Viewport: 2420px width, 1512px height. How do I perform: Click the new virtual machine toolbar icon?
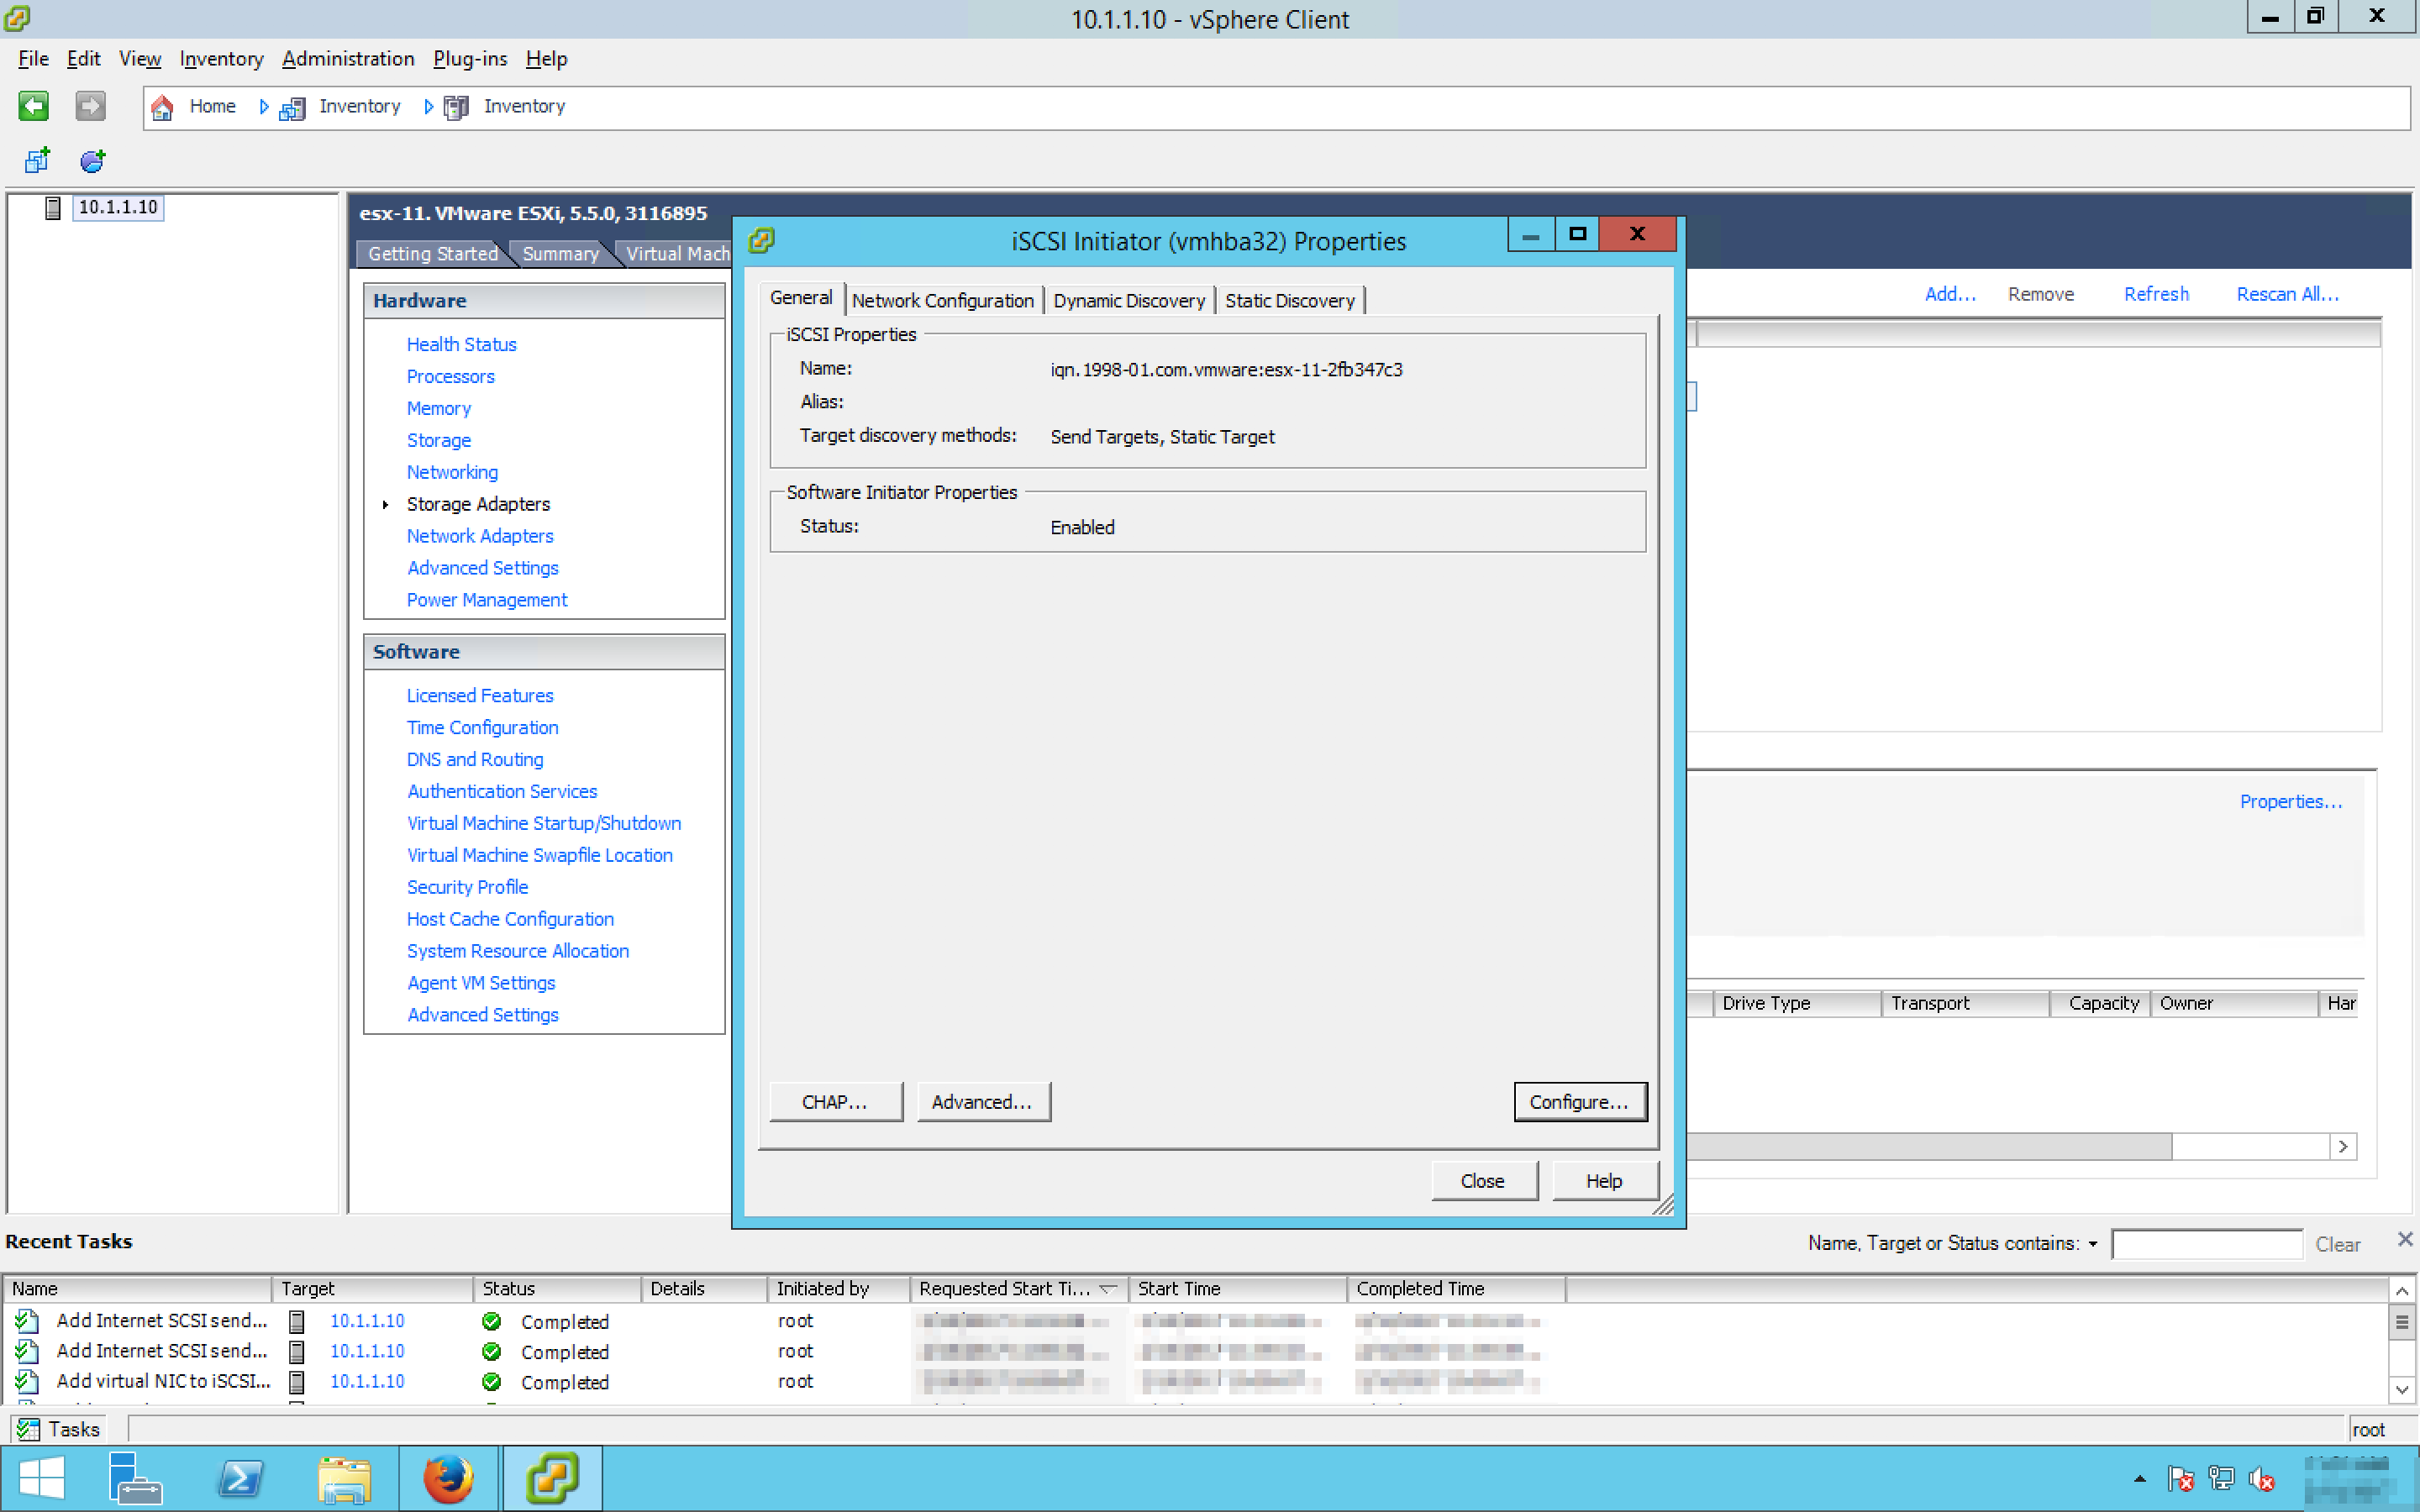(x=38, y=161)
